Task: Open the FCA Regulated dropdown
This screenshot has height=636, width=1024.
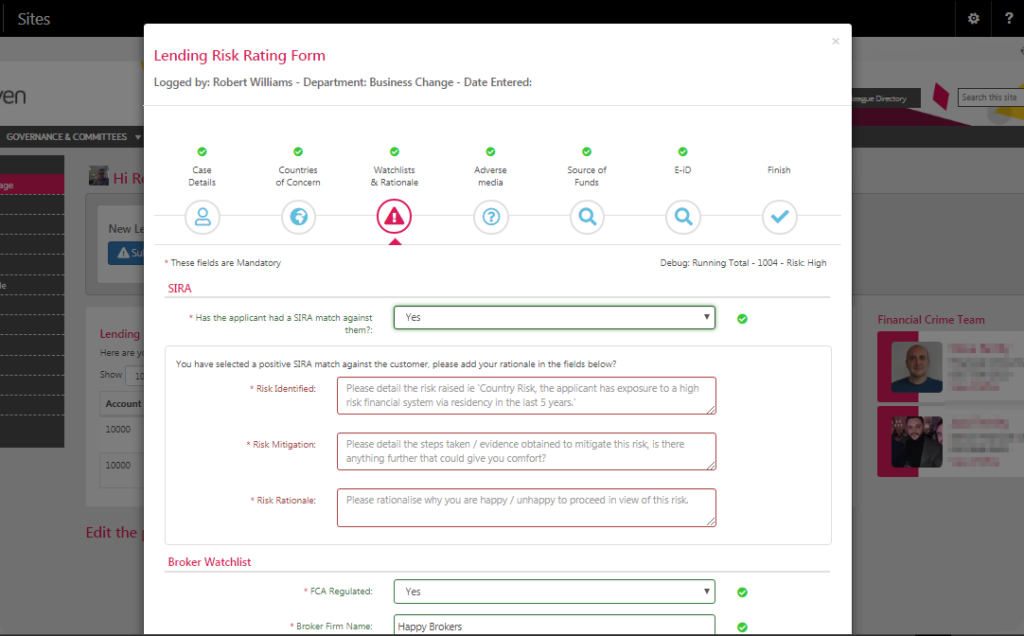Action: coord(554,591)
